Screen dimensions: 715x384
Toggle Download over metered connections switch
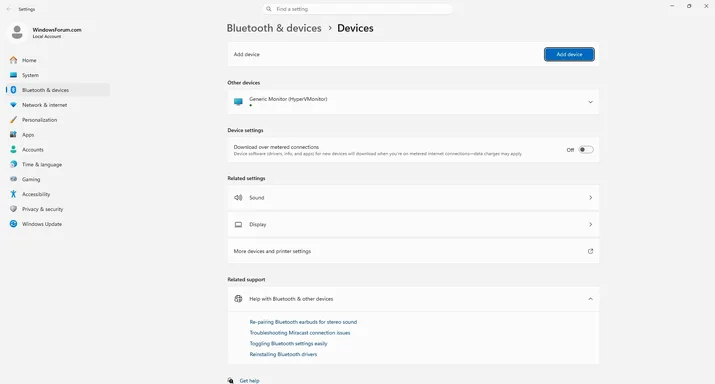point(586,150)
